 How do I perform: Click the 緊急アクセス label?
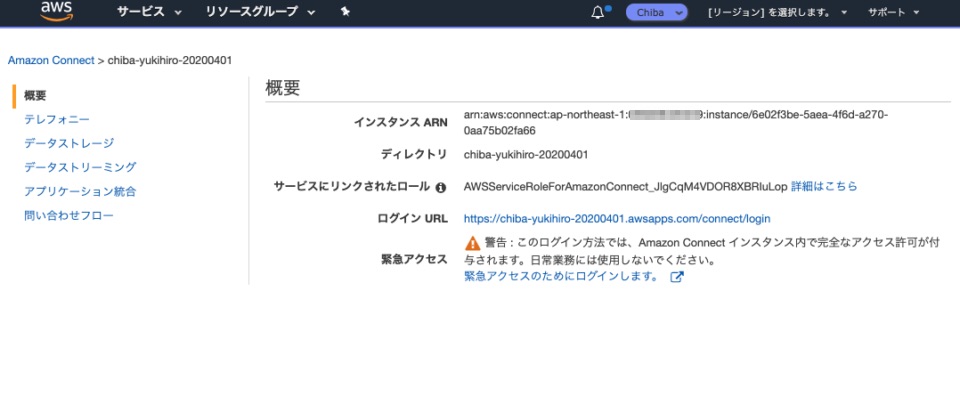tap(414, 259)
